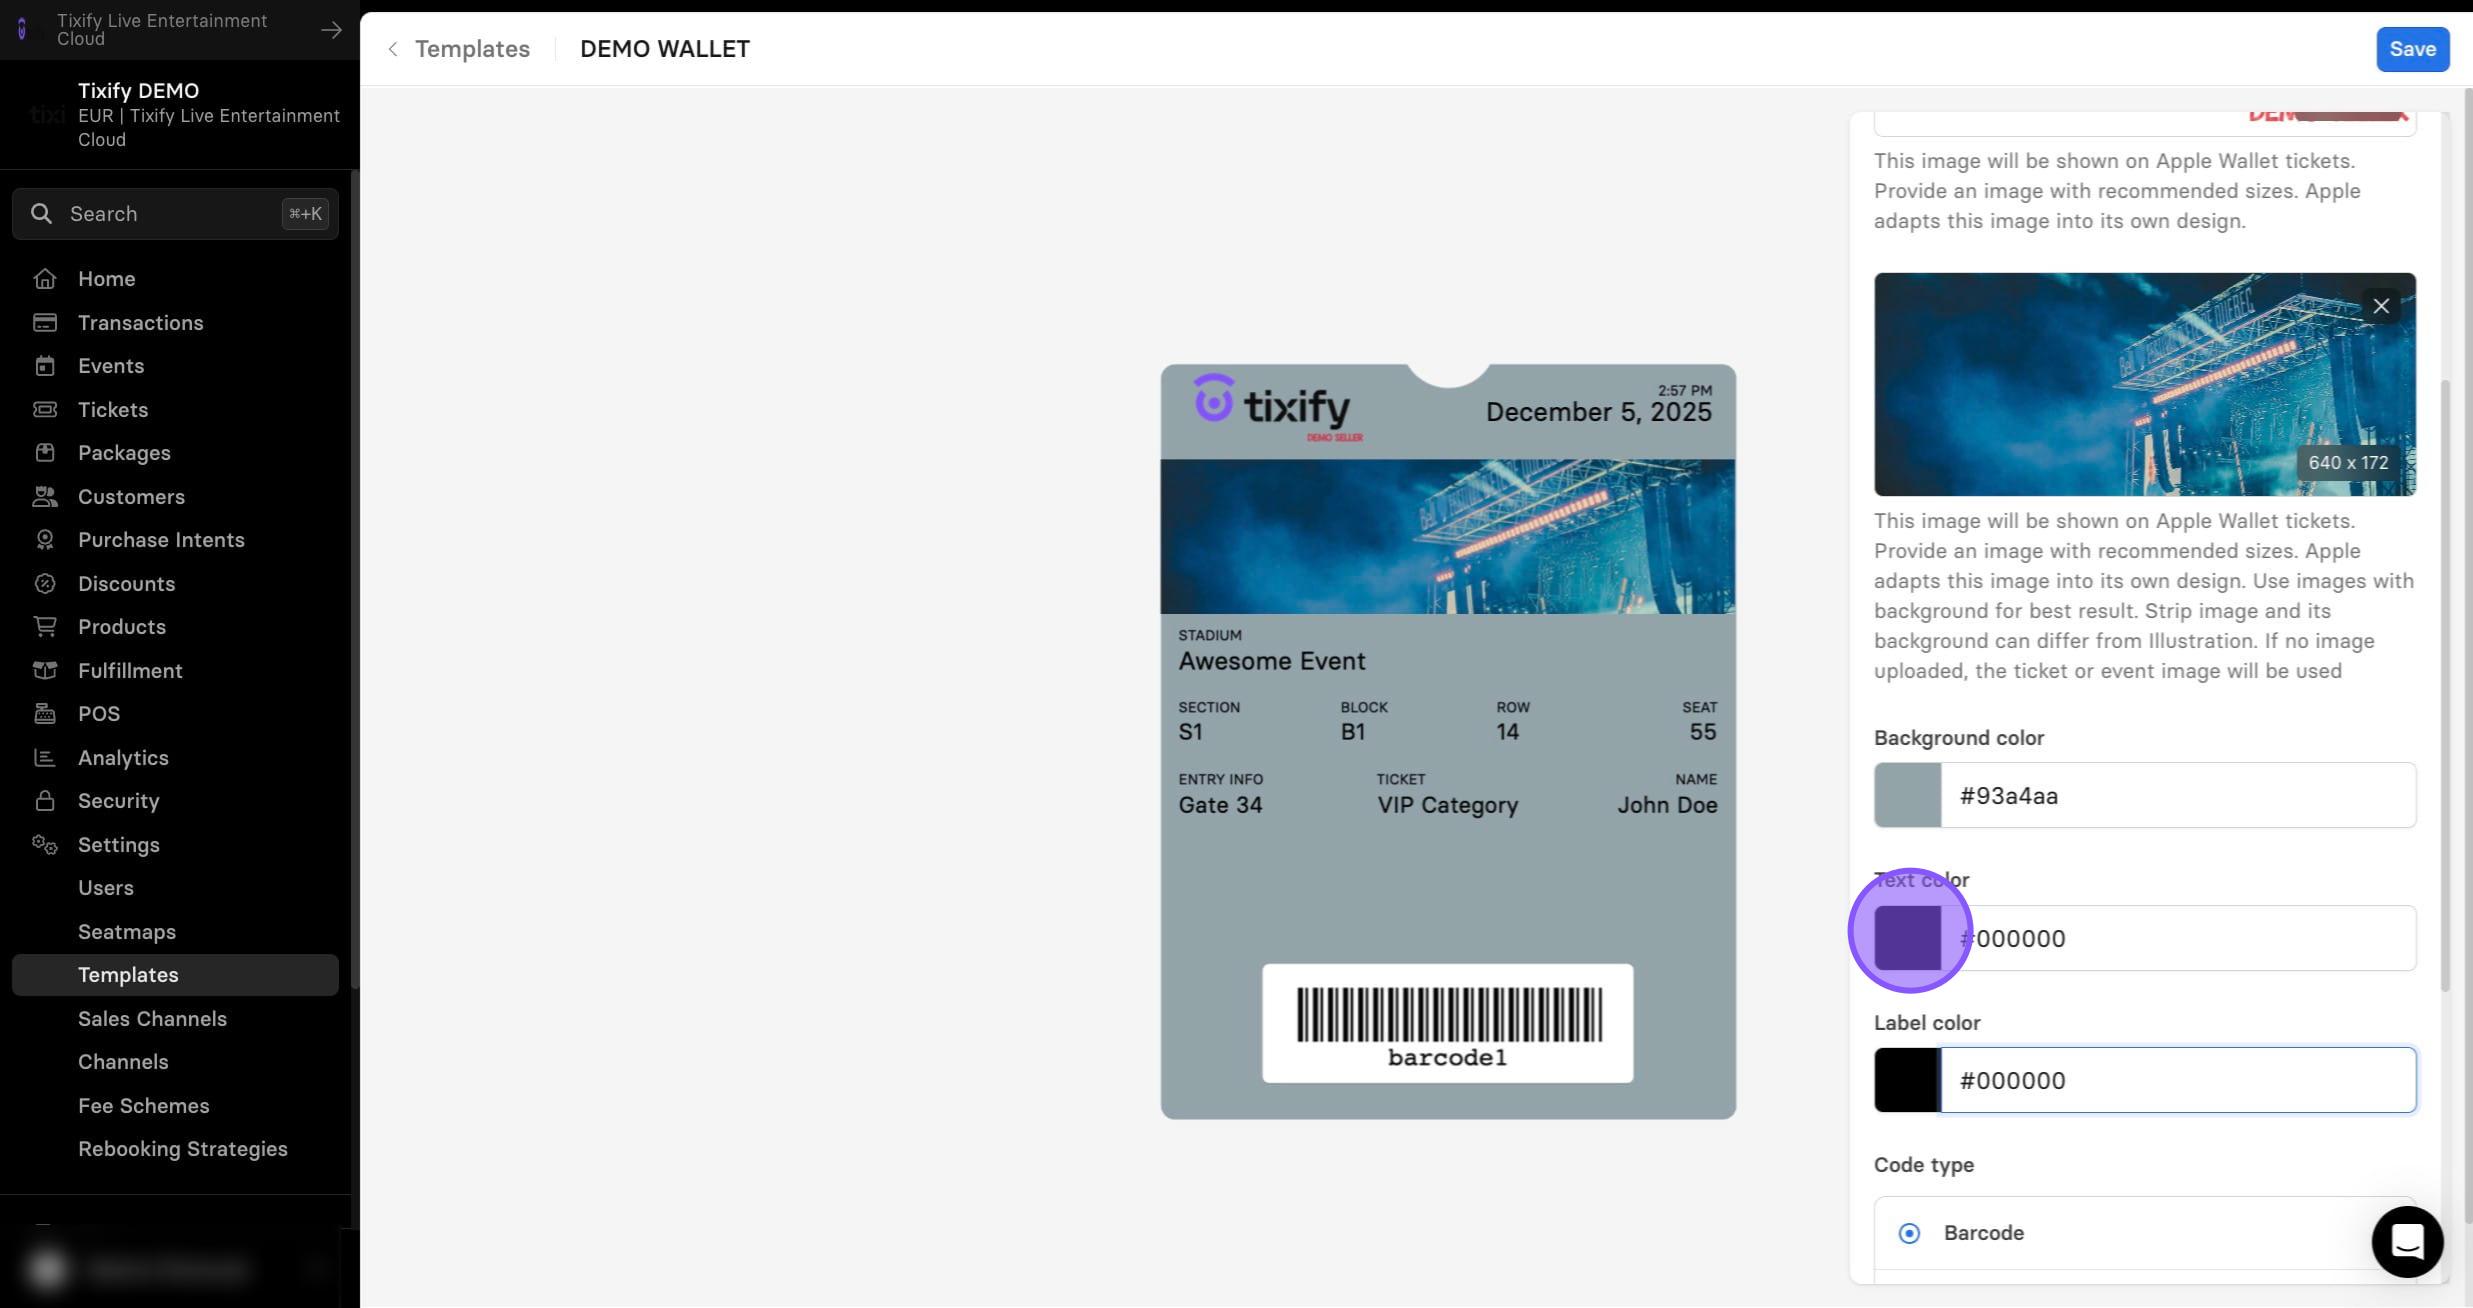Viewport: 2473px width, 1308px height.
Task: Click the Security lock icon
Action: click(x=44, y=801)
